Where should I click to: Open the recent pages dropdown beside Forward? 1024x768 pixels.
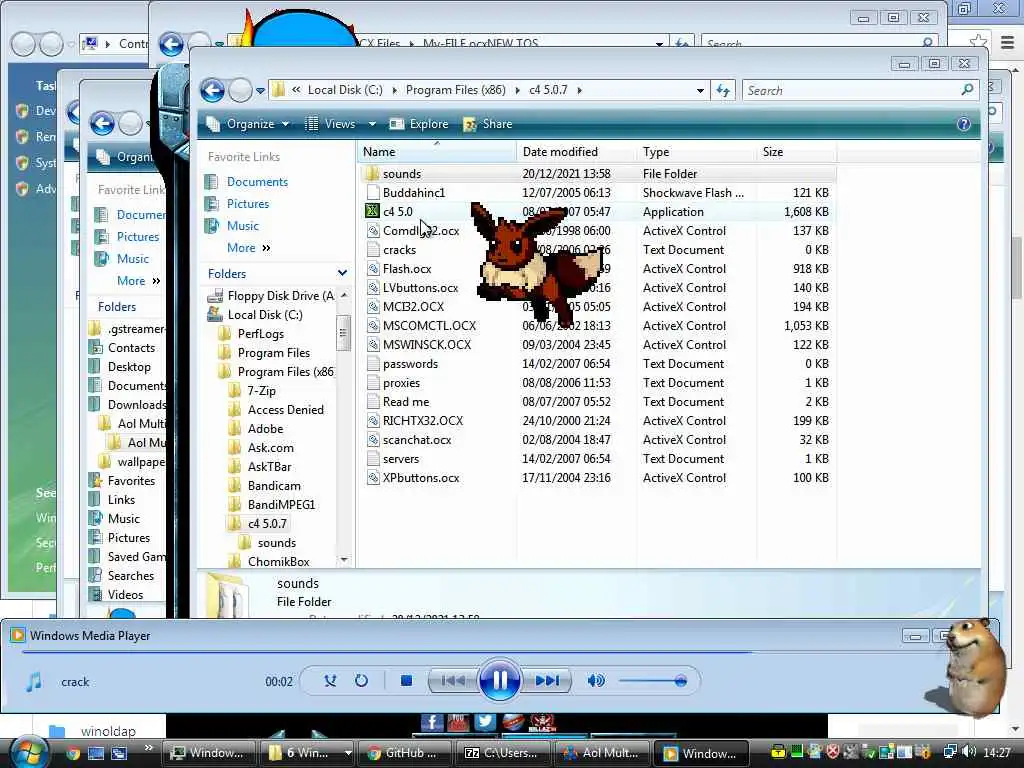(261, 91)
